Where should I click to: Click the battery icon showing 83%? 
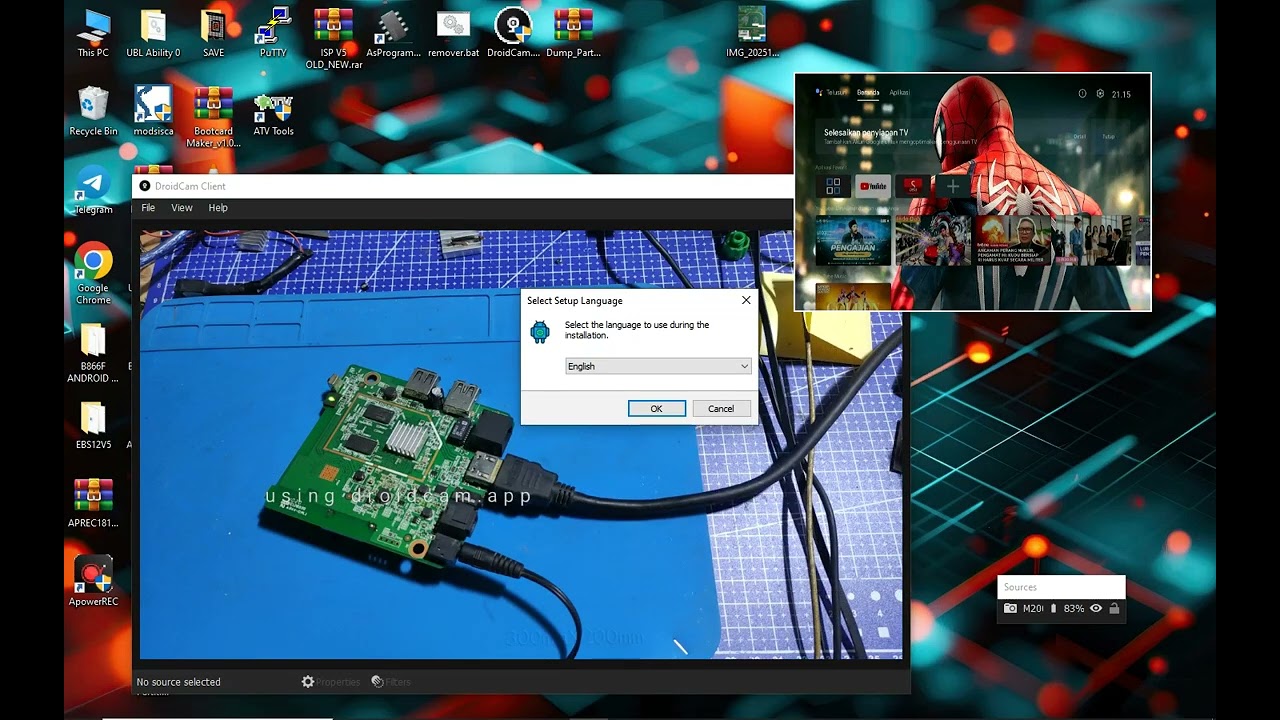click(1053, 608)
